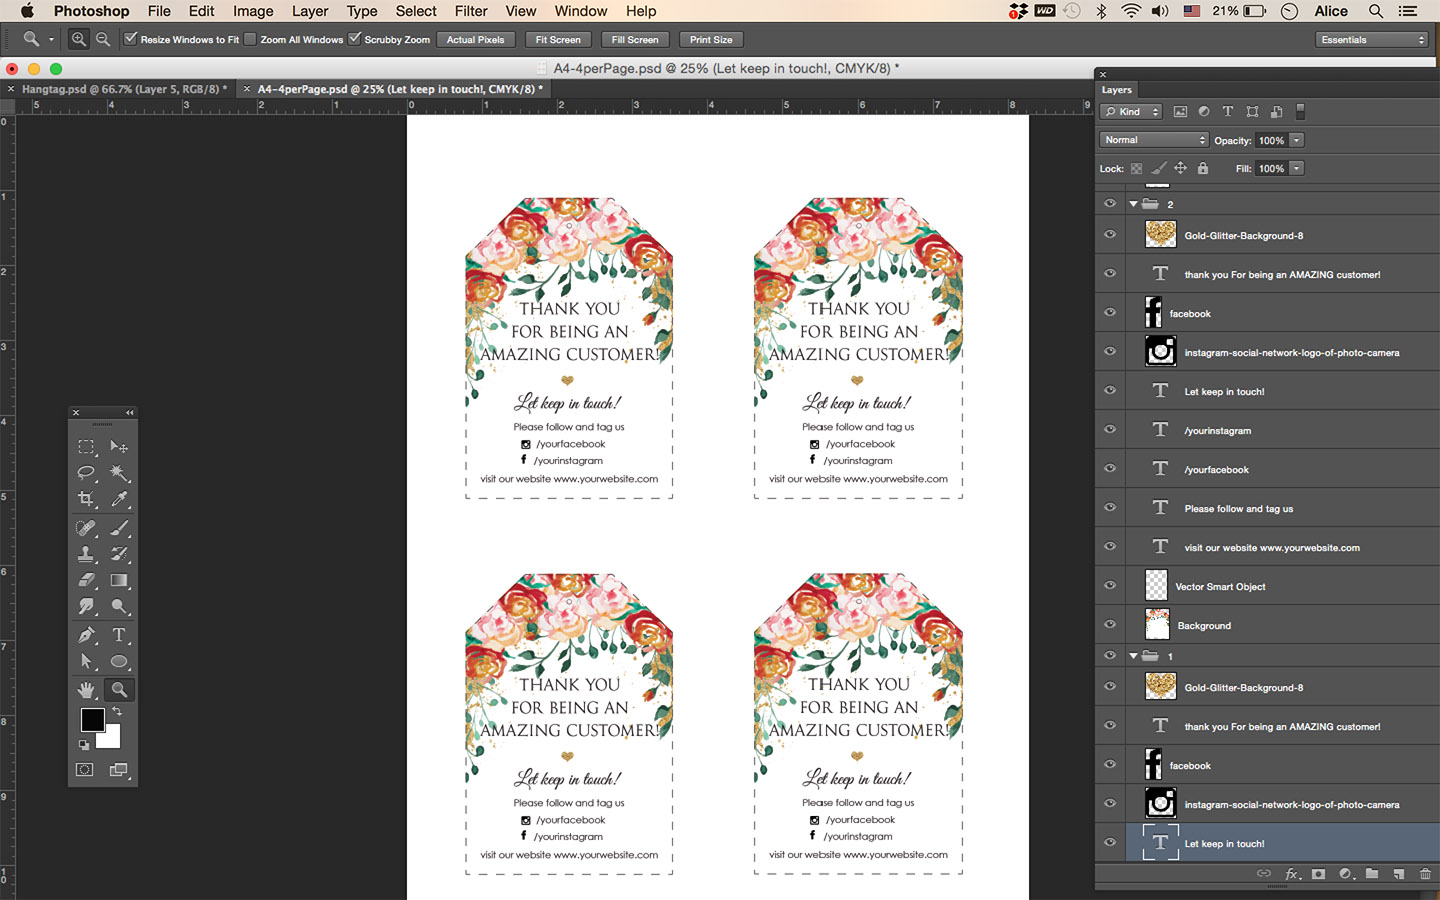Select the Move tool

119,447
